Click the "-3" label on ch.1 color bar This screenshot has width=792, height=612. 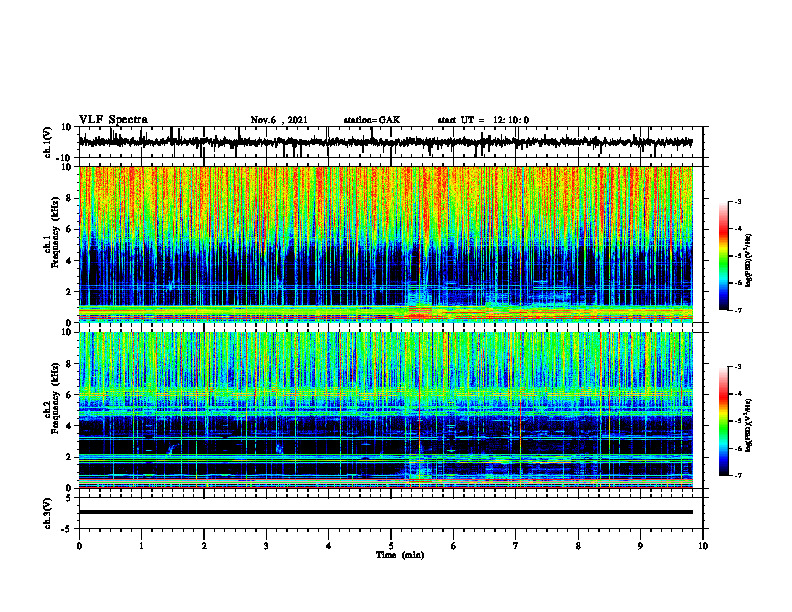pos(737,202)
